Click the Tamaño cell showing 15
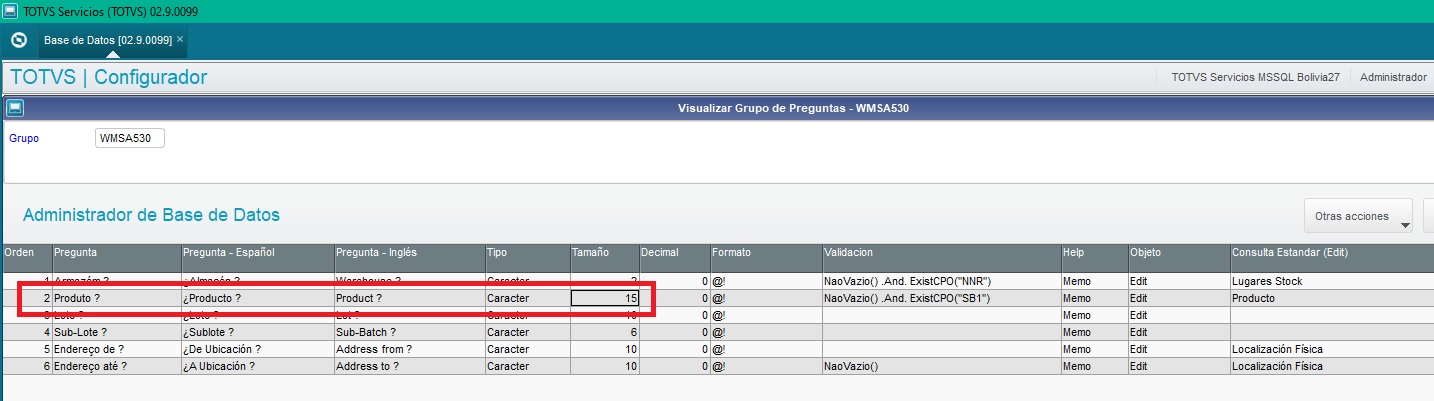The width and height of the screenshot is (1434, 401). pos(604,298)
